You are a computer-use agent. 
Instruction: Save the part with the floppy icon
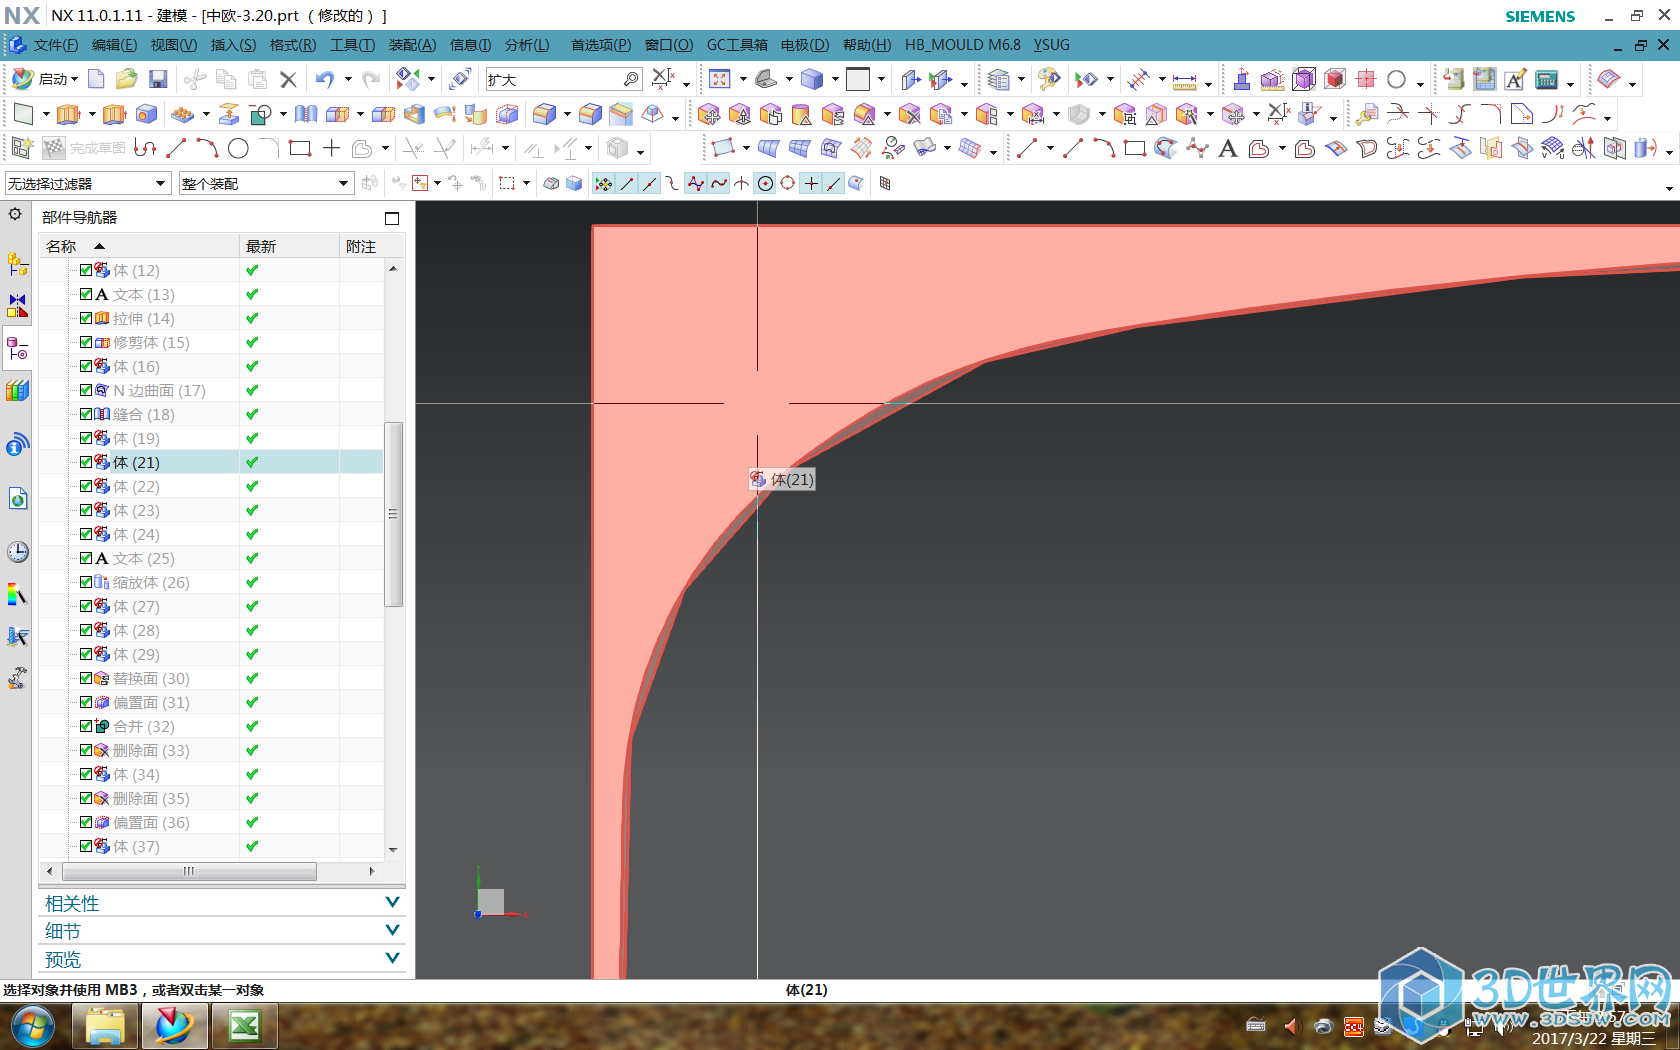coord(158,79)
